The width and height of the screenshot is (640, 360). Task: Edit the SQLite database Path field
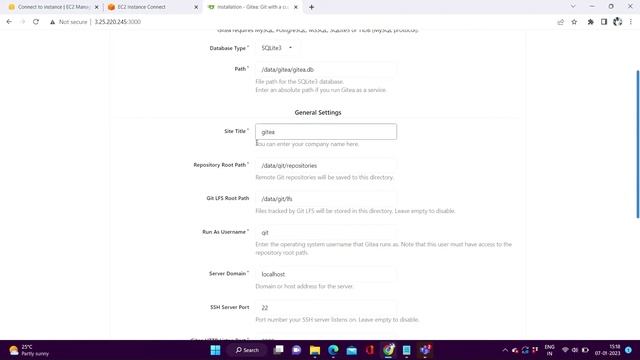[326, 69]
